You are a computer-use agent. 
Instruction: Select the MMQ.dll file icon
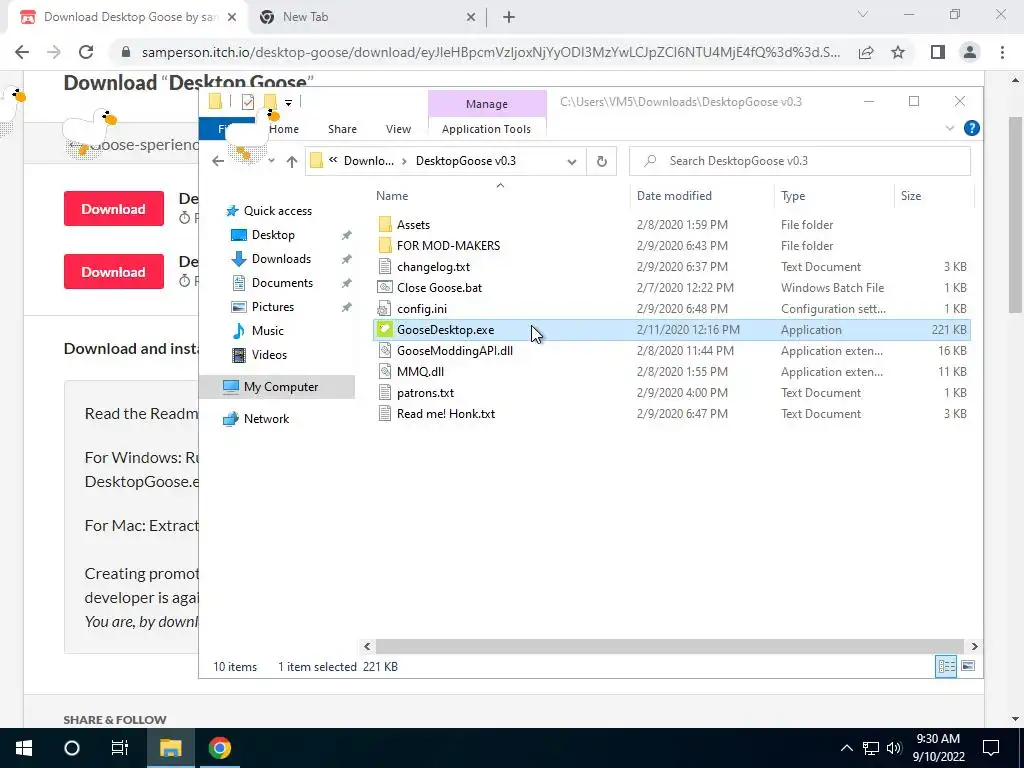tap(385, 372)
